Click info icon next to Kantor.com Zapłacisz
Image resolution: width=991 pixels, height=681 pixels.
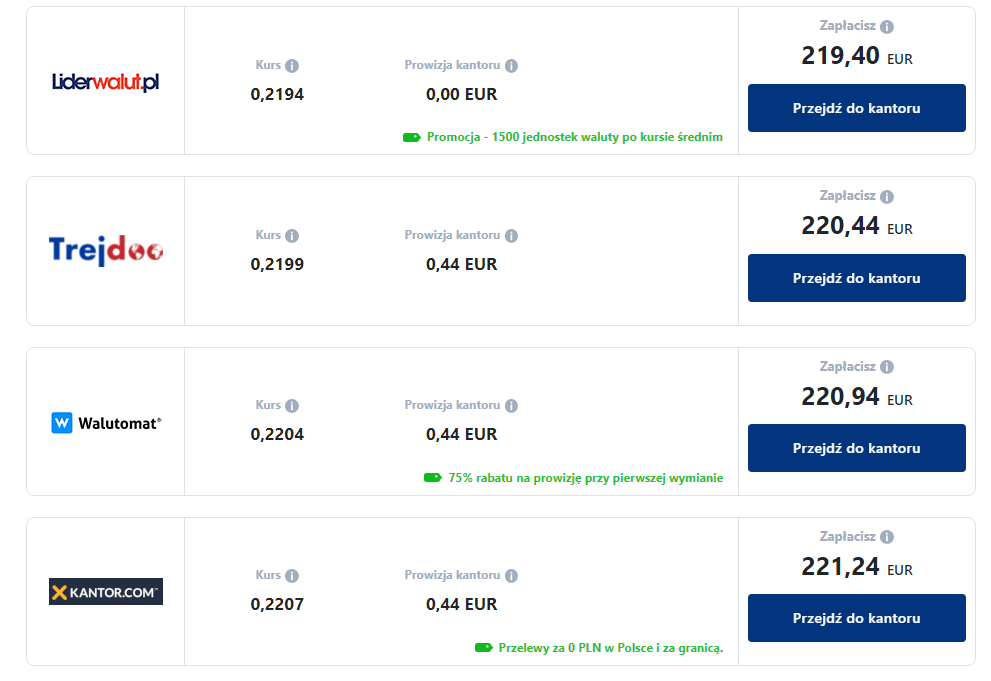[887, 537]
